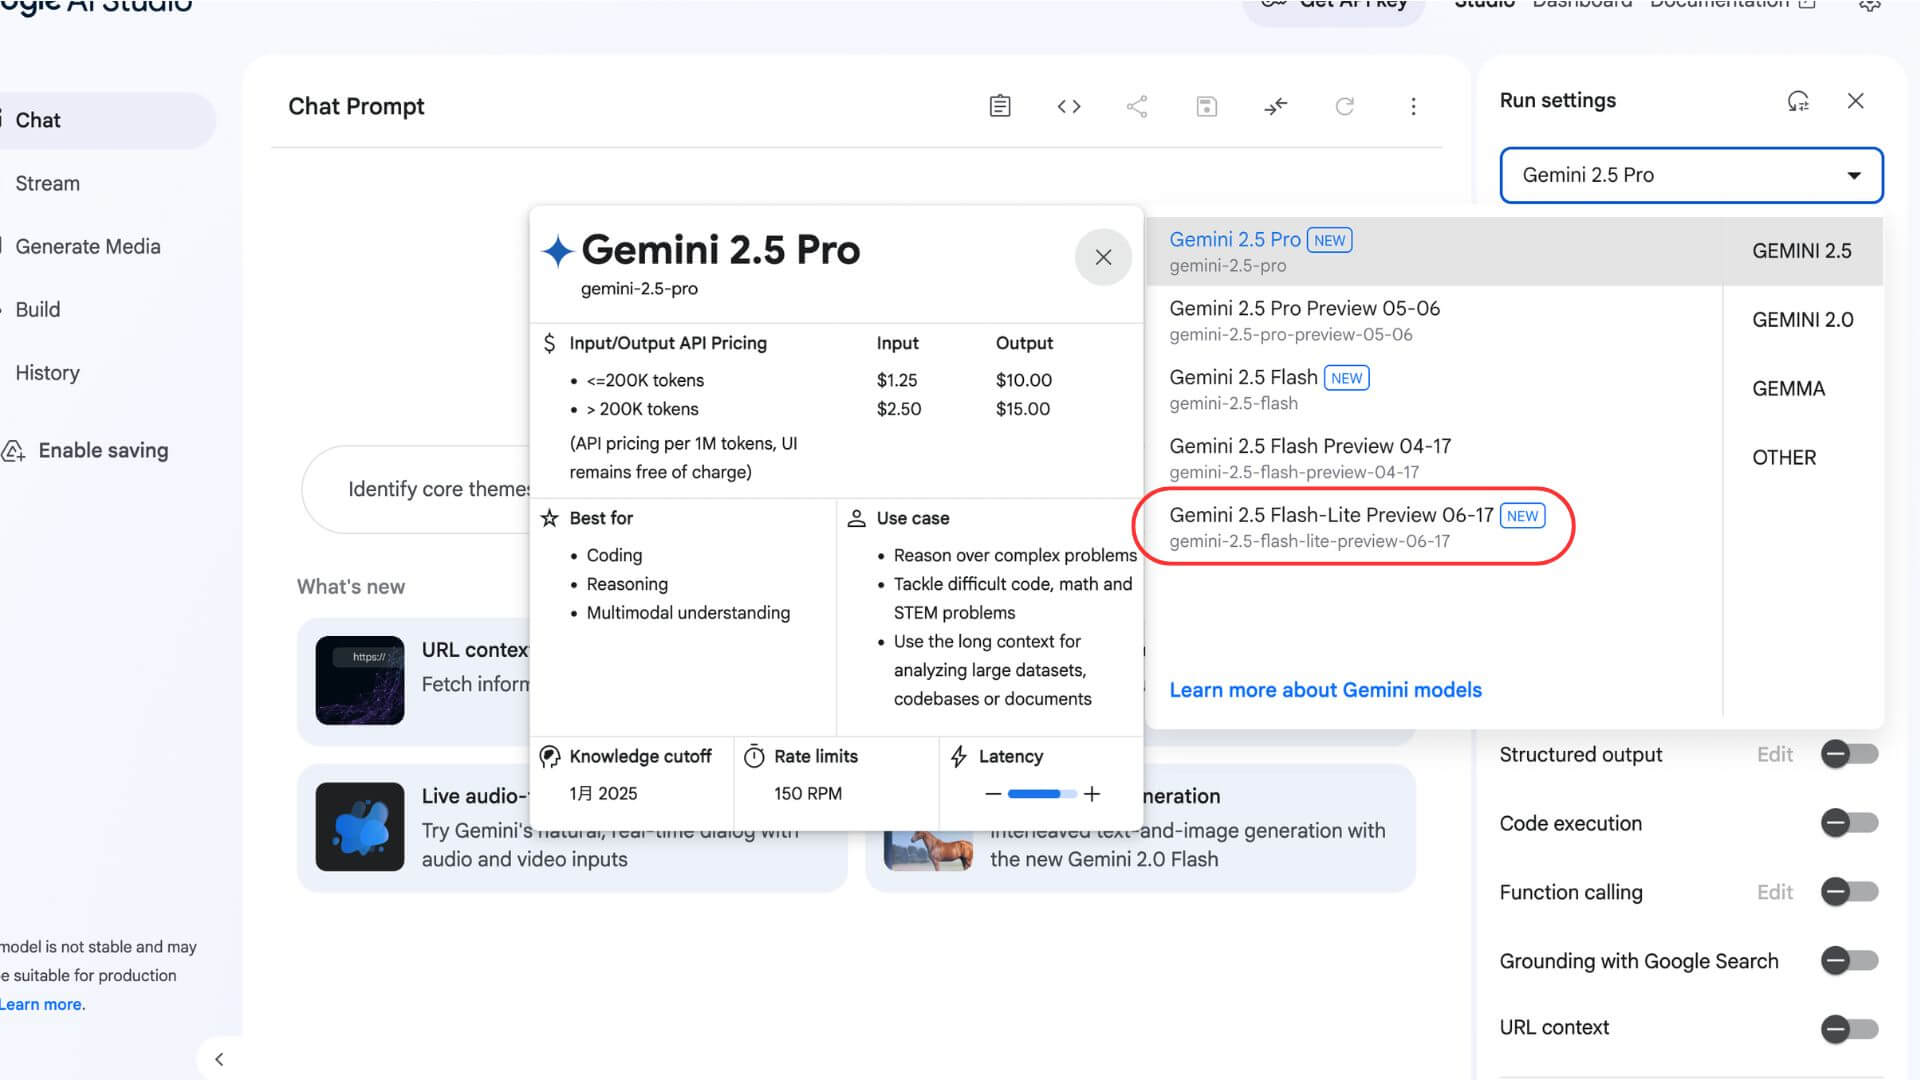Image resolution: width=1920 pixels, height=1080 pixels.
Task: Click the $15.00 output price
Action: point(1023,409)
